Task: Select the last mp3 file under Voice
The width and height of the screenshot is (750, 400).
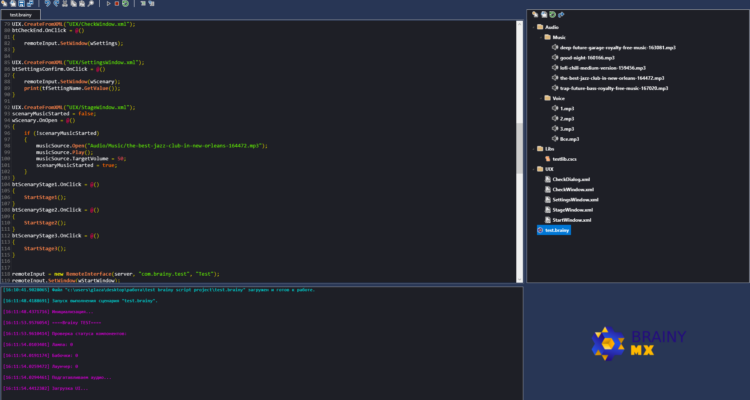Action: click(x=569, y=139)
